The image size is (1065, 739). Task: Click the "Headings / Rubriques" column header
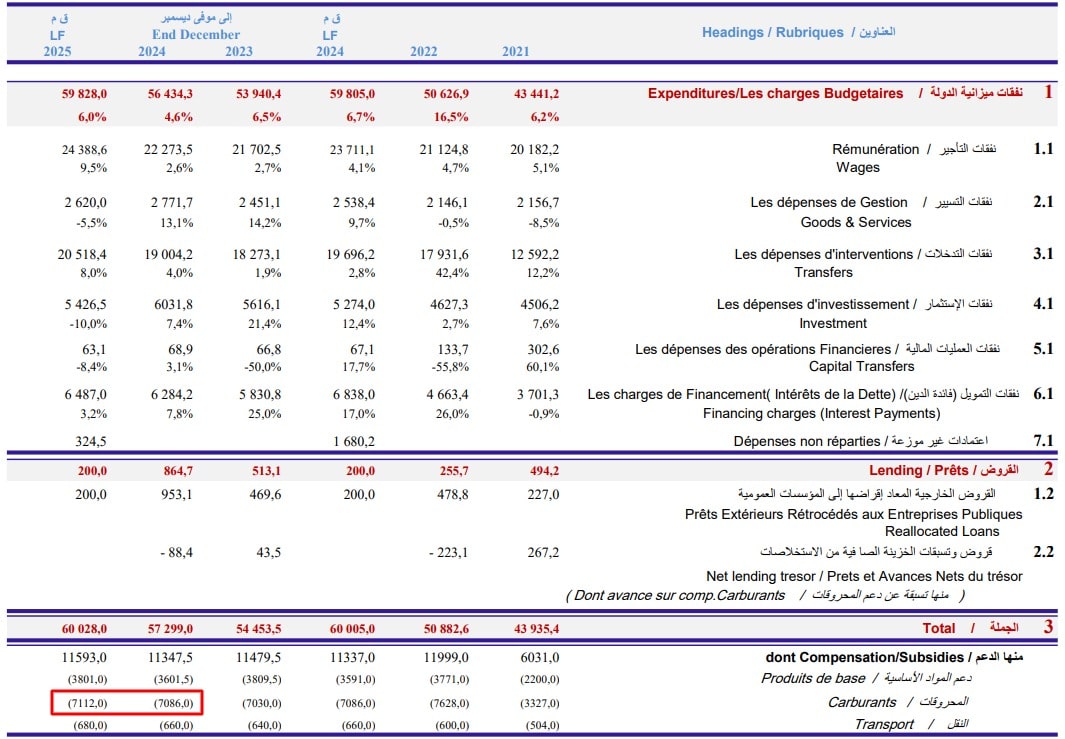(x=772, y=32)
